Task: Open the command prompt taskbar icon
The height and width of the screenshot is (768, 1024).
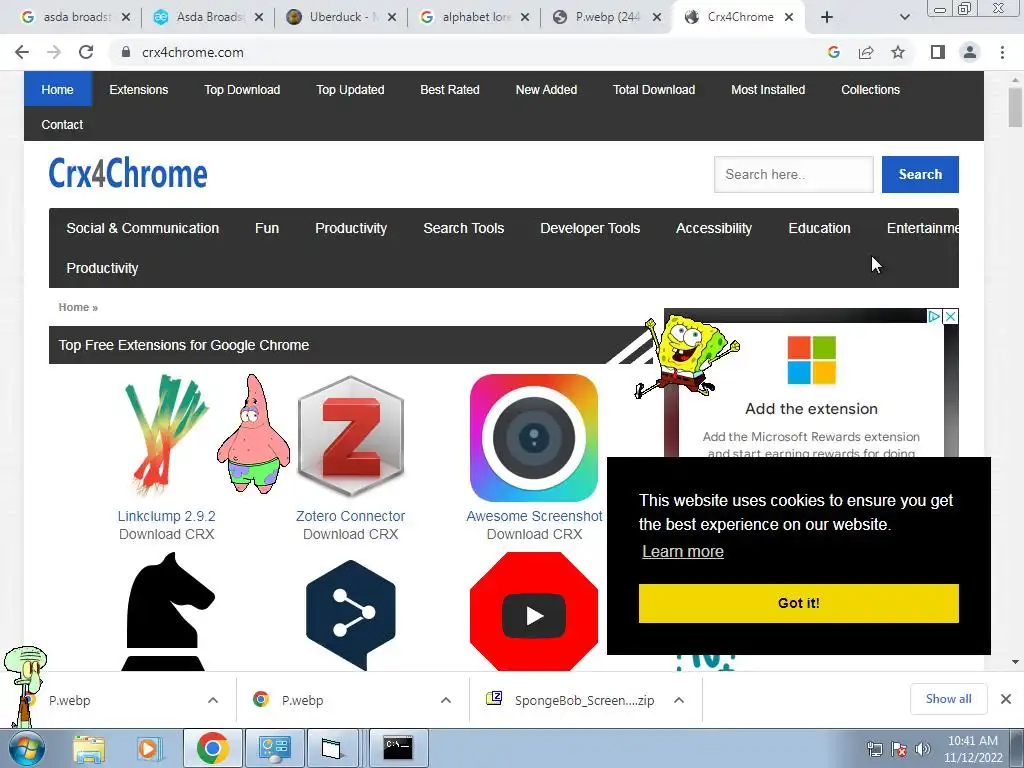Action: coord(398,748)
